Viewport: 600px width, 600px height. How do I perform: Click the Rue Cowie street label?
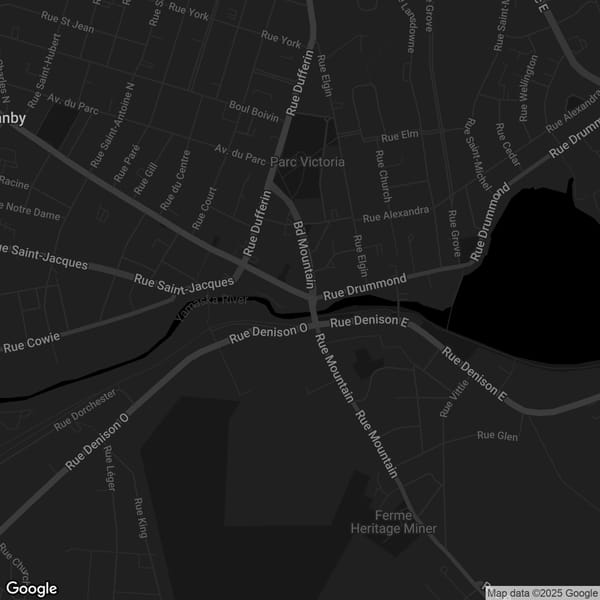[x=32, y=343]
